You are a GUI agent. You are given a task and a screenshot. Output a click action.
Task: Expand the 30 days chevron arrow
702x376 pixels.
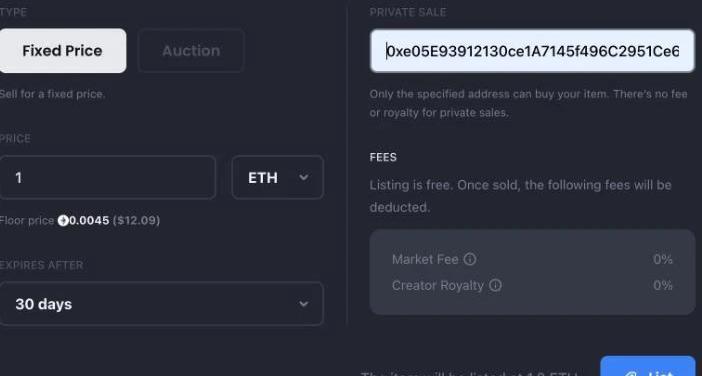coord(304,304)
